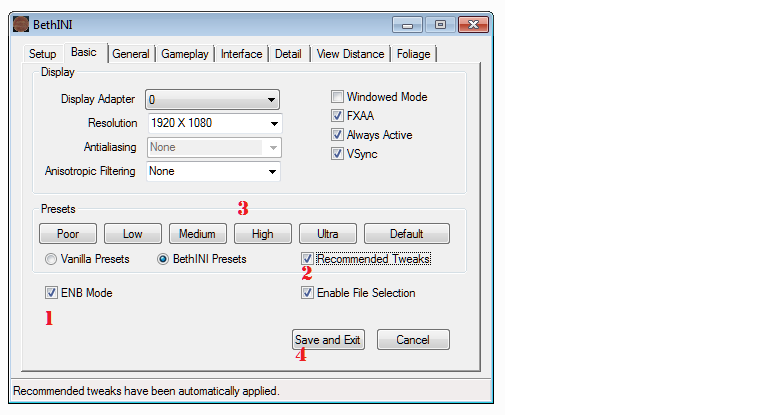Maximize the BethINI window
This screenshot has width=762, height=415.
(440, 25)
